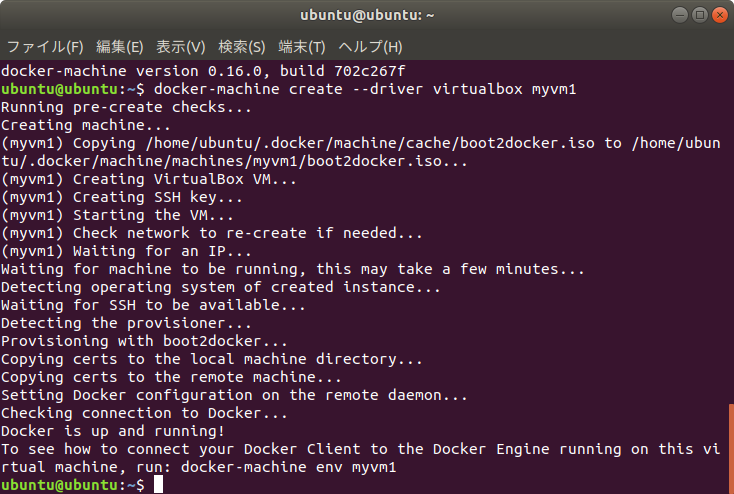Click the cursor at the bottom prompt
Screen dimensions: 734x494
(159, 485)
